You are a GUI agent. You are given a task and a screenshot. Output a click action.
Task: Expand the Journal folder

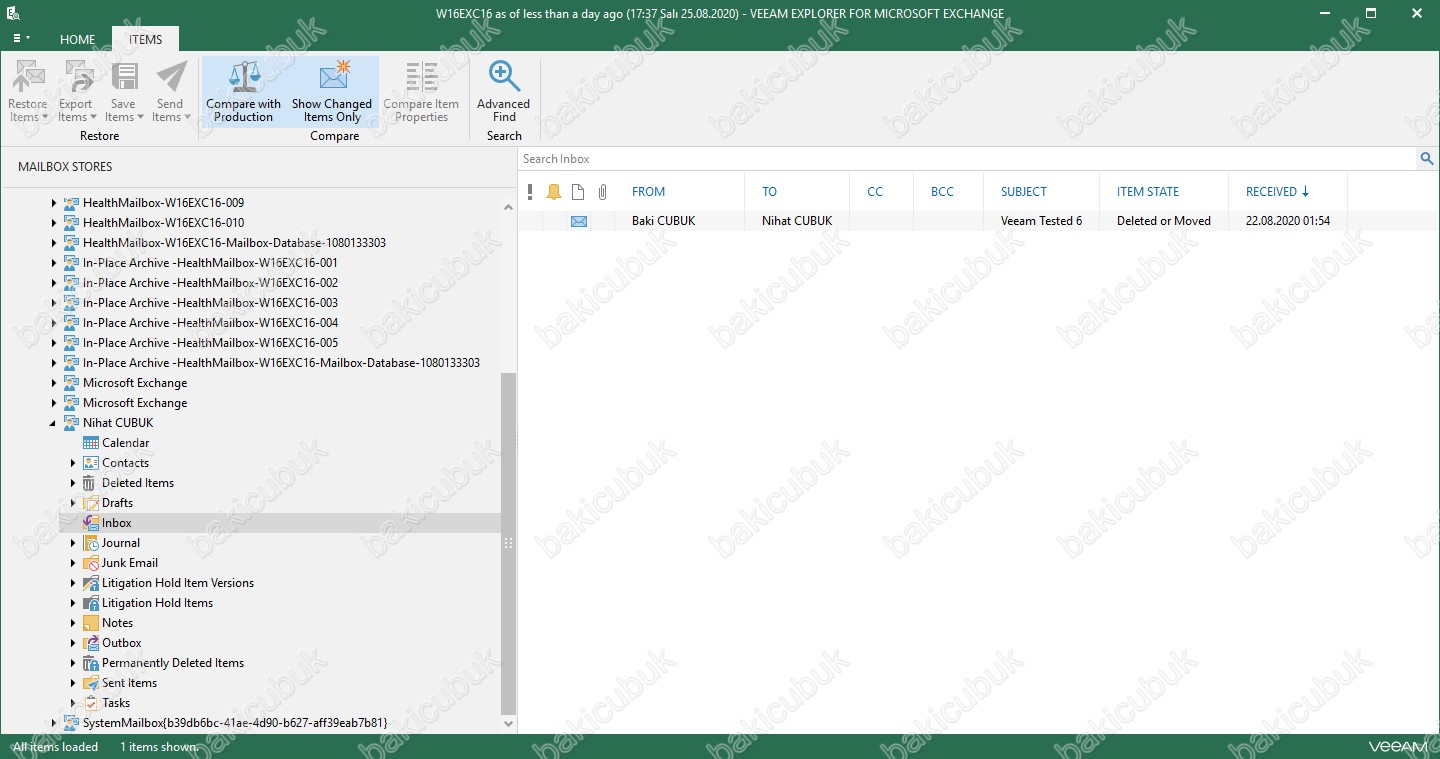pyautogui.click(x=73, y=543)
